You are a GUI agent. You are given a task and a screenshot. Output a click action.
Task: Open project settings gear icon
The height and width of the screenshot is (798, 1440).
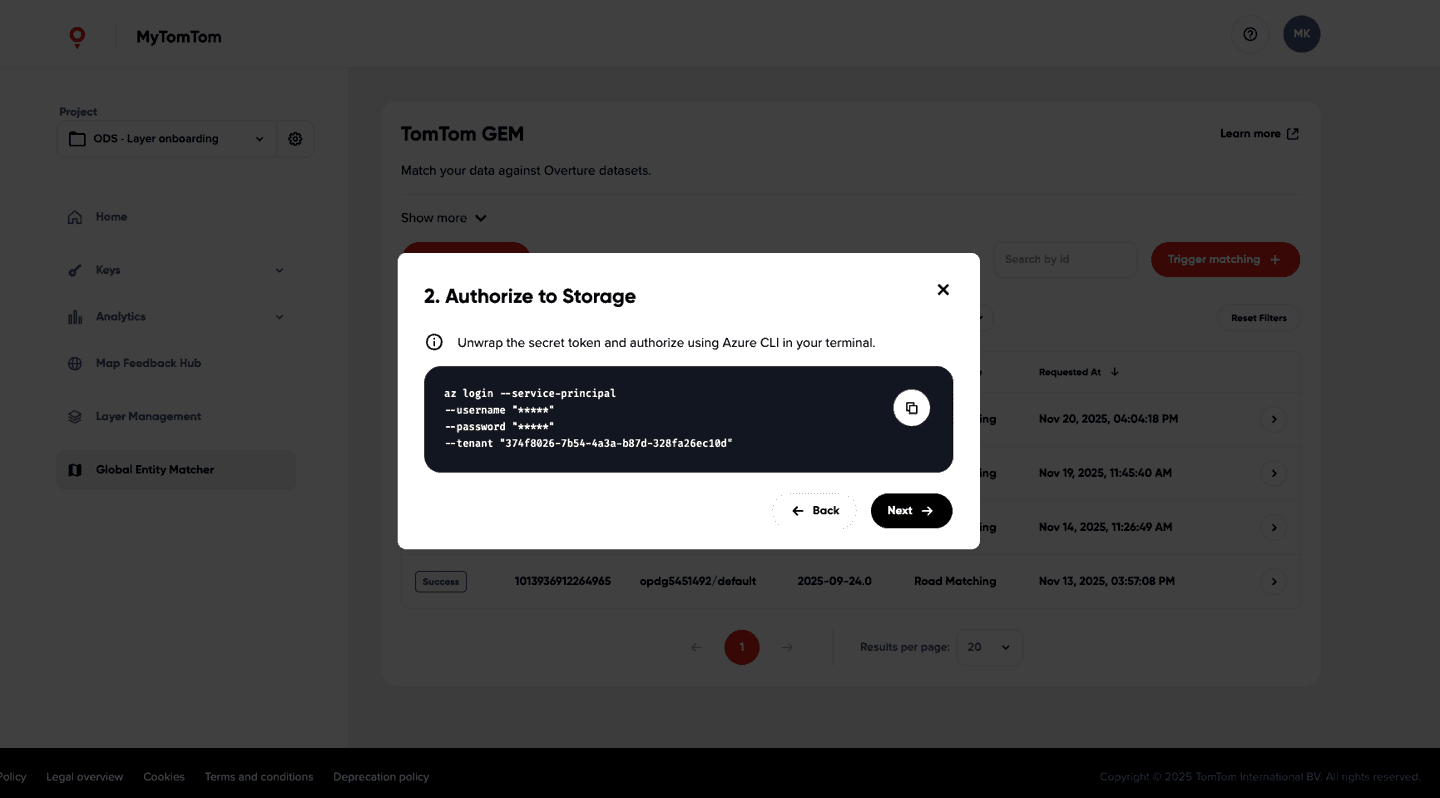pyautogui.click(x=295, y=139)
